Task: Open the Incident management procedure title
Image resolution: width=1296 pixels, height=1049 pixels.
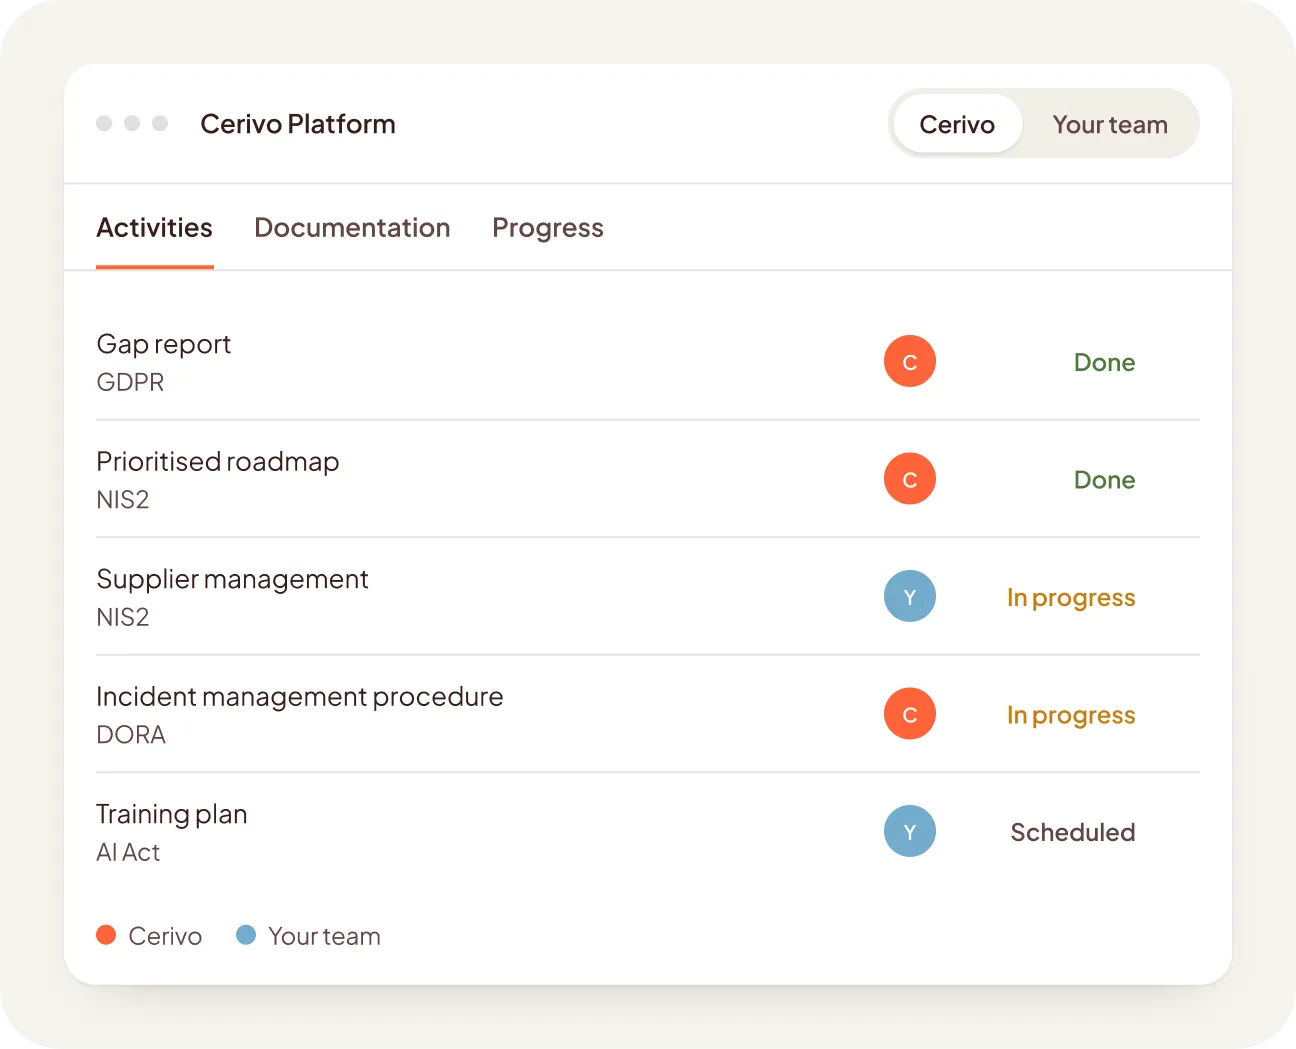Action: 300,696
